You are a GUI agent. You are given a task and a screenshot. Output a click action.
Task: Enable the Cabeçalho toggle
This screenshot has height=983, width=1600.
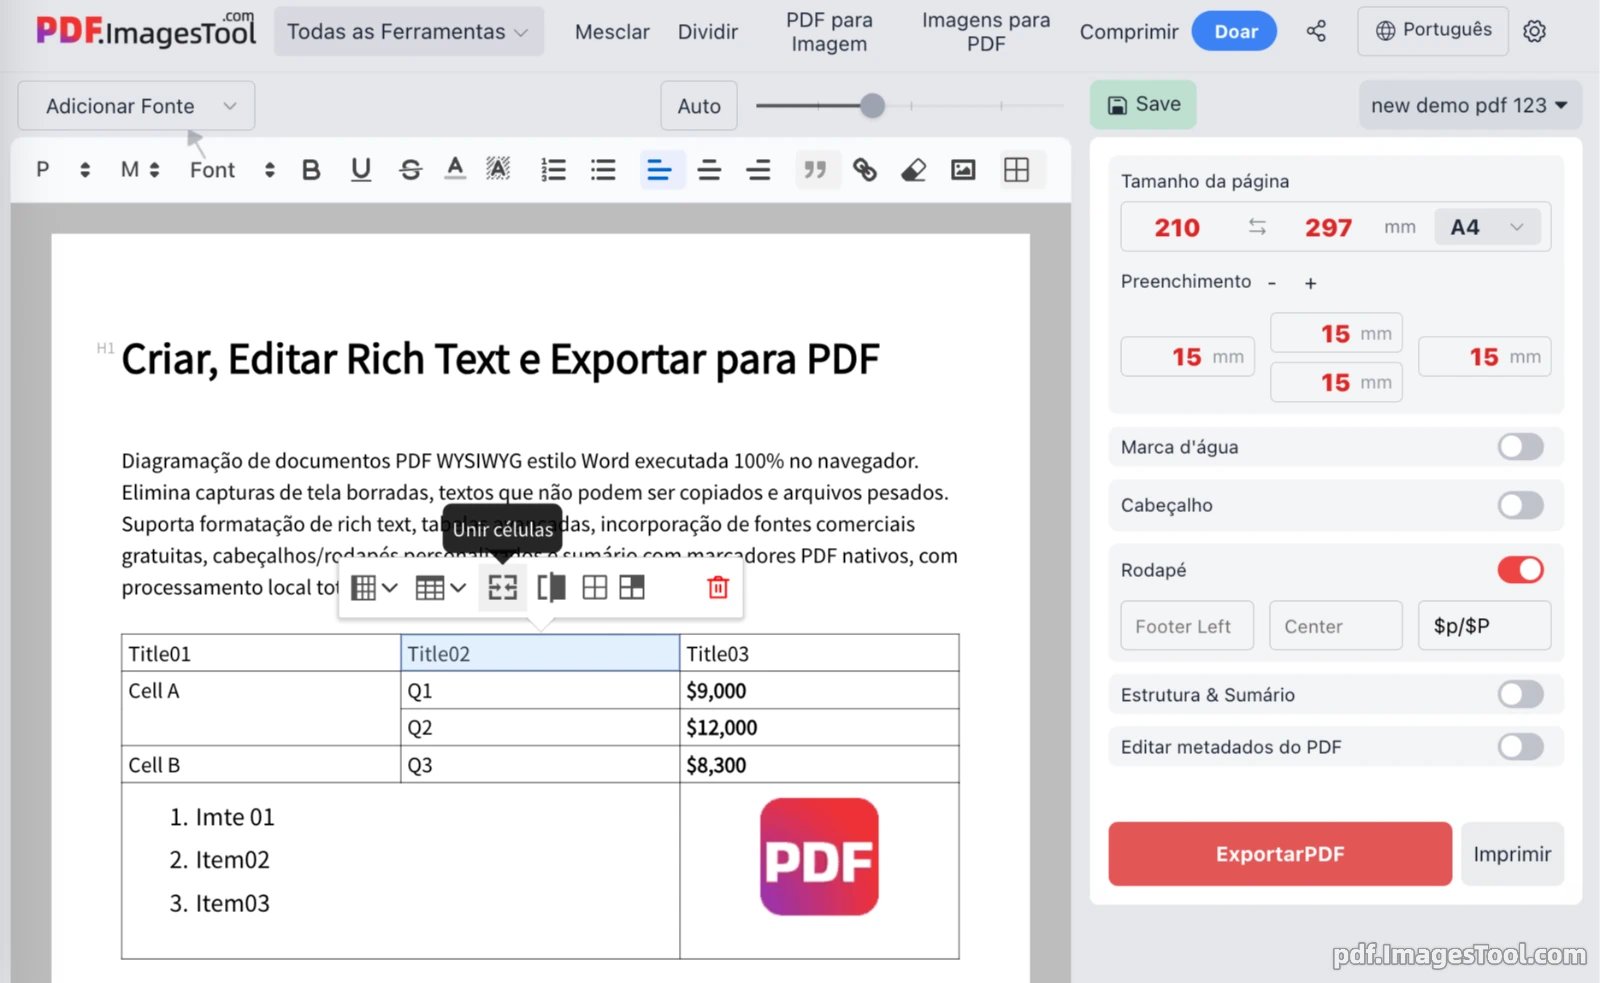pos(1520,505)
